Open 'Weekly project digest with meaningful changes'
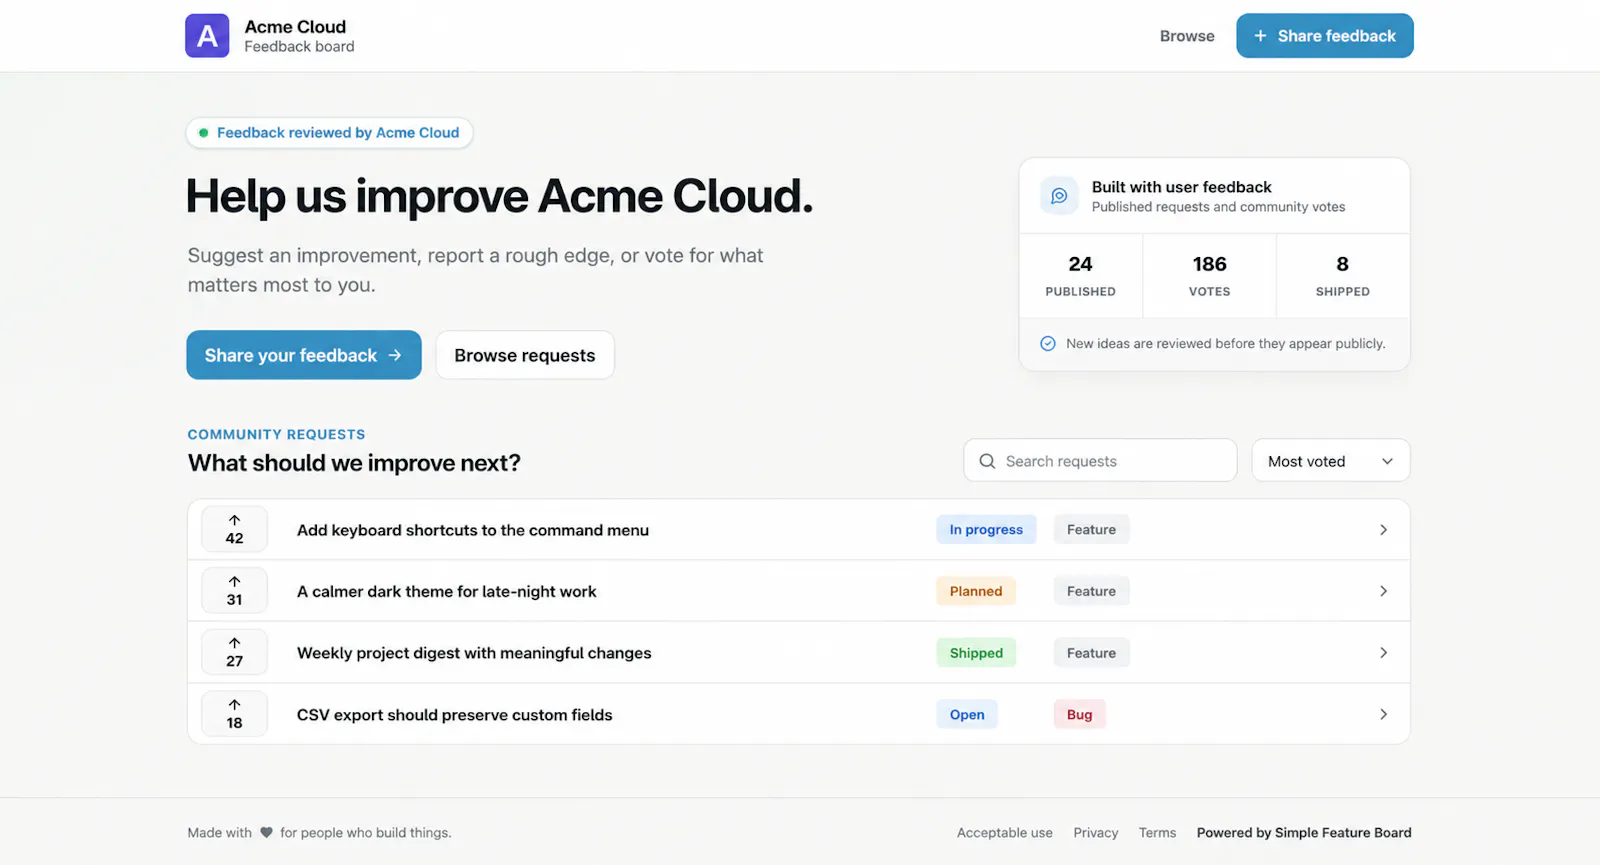 point(474,653)
